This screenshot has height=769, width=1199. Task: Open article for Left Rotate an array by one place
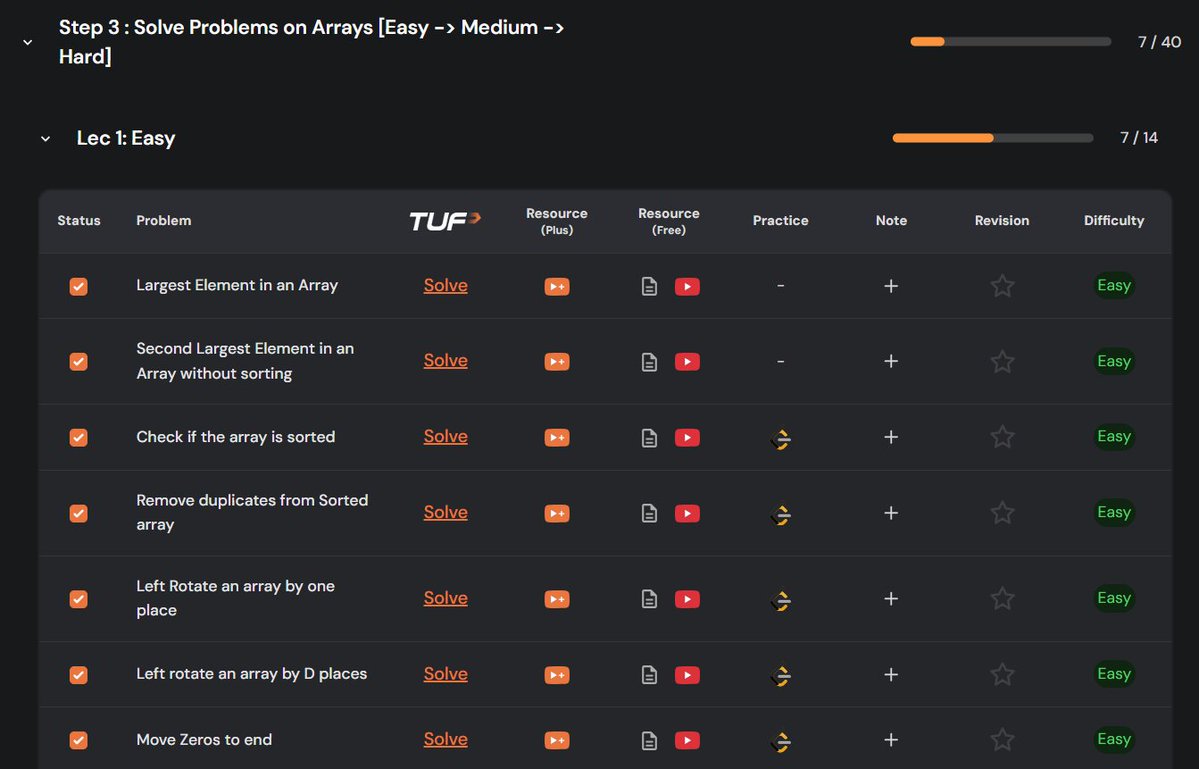tap(649, 599)
